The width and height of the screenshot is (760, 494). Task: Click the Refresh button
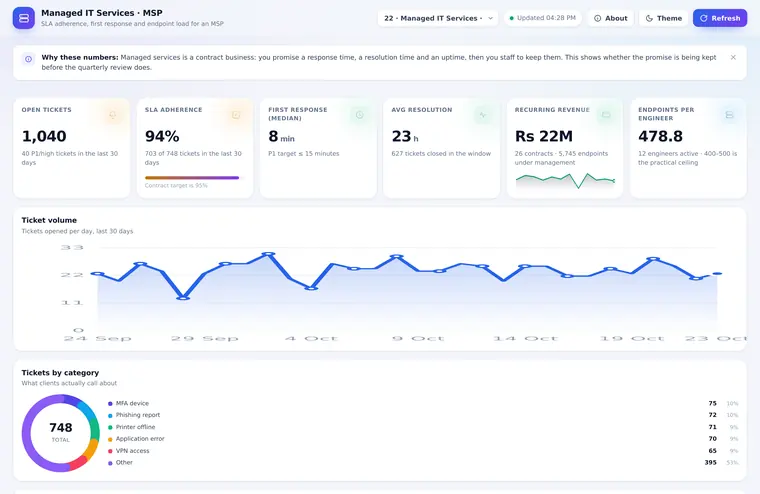point(720,18)
